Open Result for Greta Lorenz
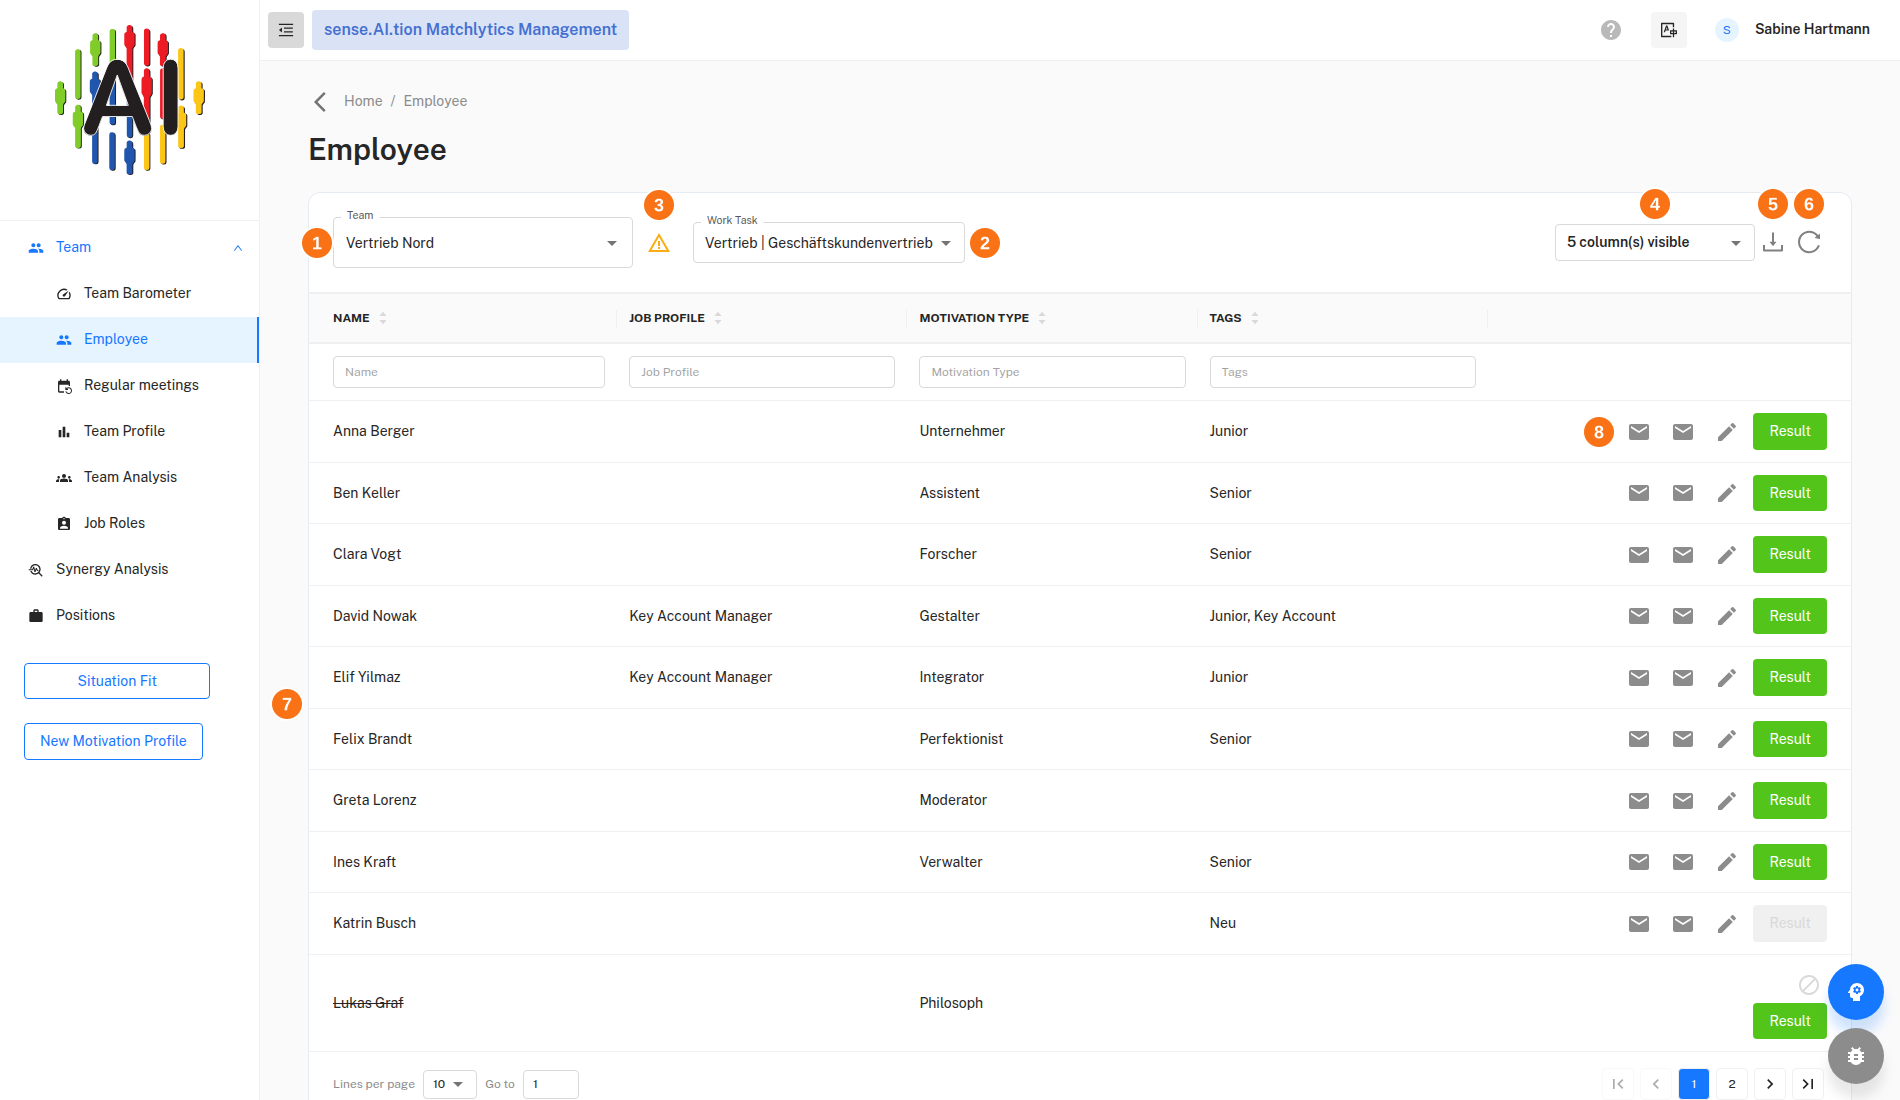Image resolution: width=1900 pixels, height=1100 pixels. tap(1790, 800)
